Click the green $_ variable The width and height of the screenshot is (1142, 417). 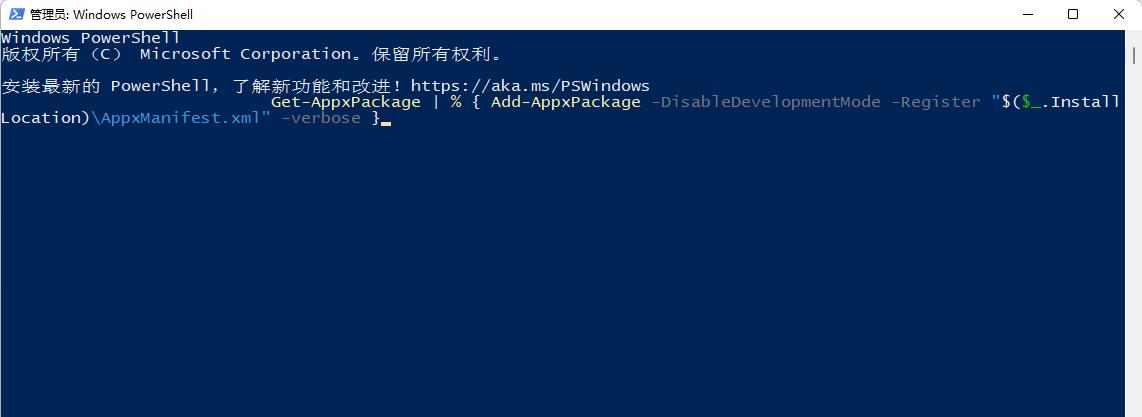(x=1030, y=102)
